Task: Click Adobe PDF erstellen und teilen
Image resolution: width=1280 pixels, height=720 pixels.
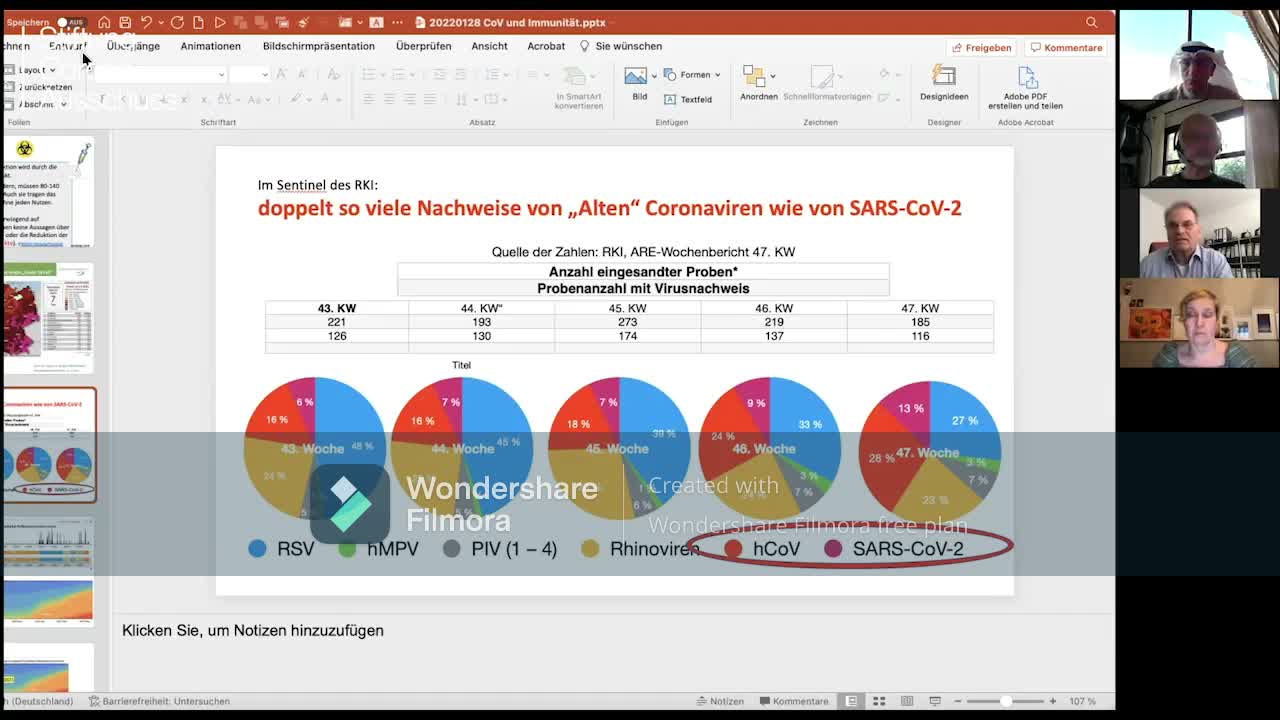Action: click(x=1025, y=88)
